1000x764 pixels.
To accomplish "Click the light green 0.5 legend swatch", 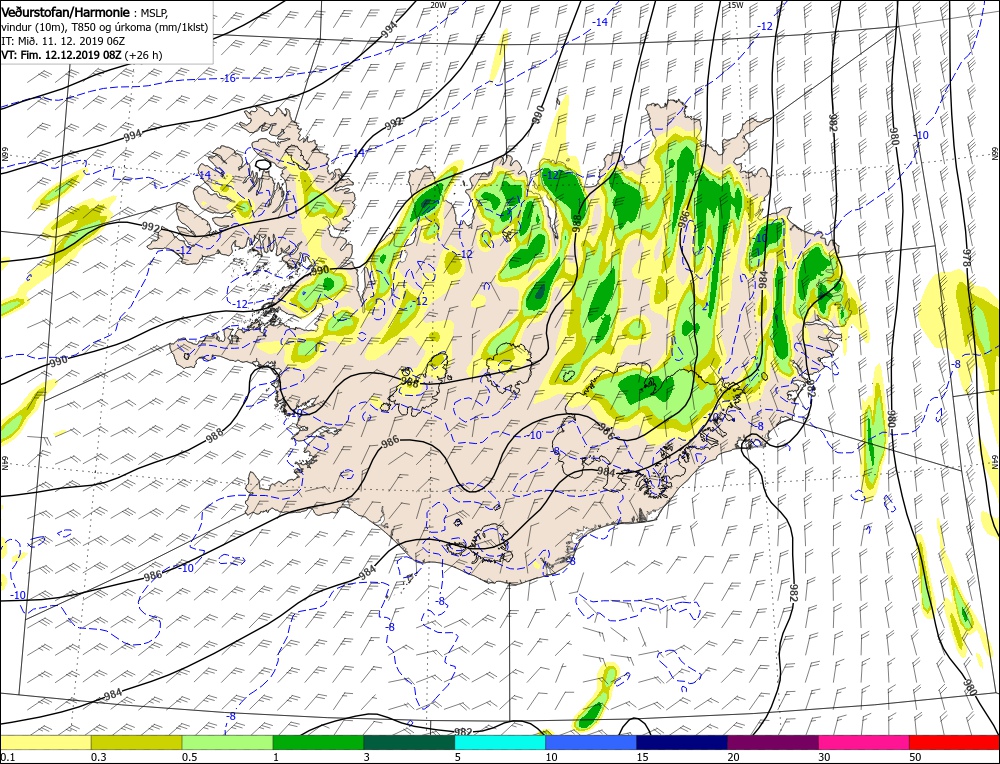I will (x=228, y=742).
